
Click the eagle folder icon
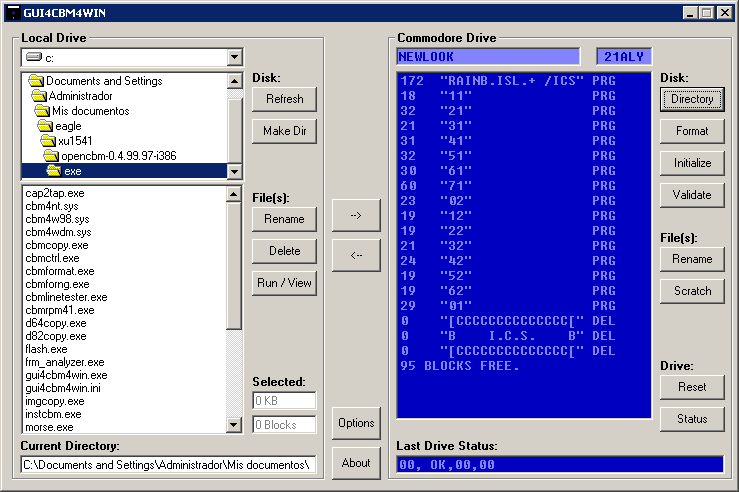pyautogui.click(x=45, y=126)
